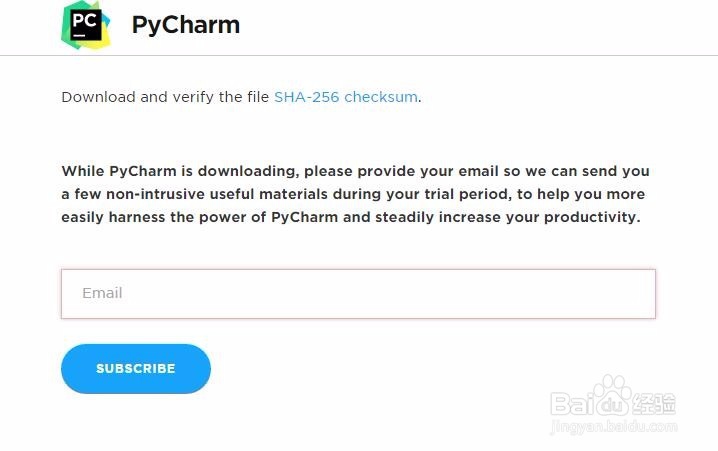Viewport: 718px width, 451px height.
Task: Click the red "Bai" watermark letters
Action: (x=574, y=402)
